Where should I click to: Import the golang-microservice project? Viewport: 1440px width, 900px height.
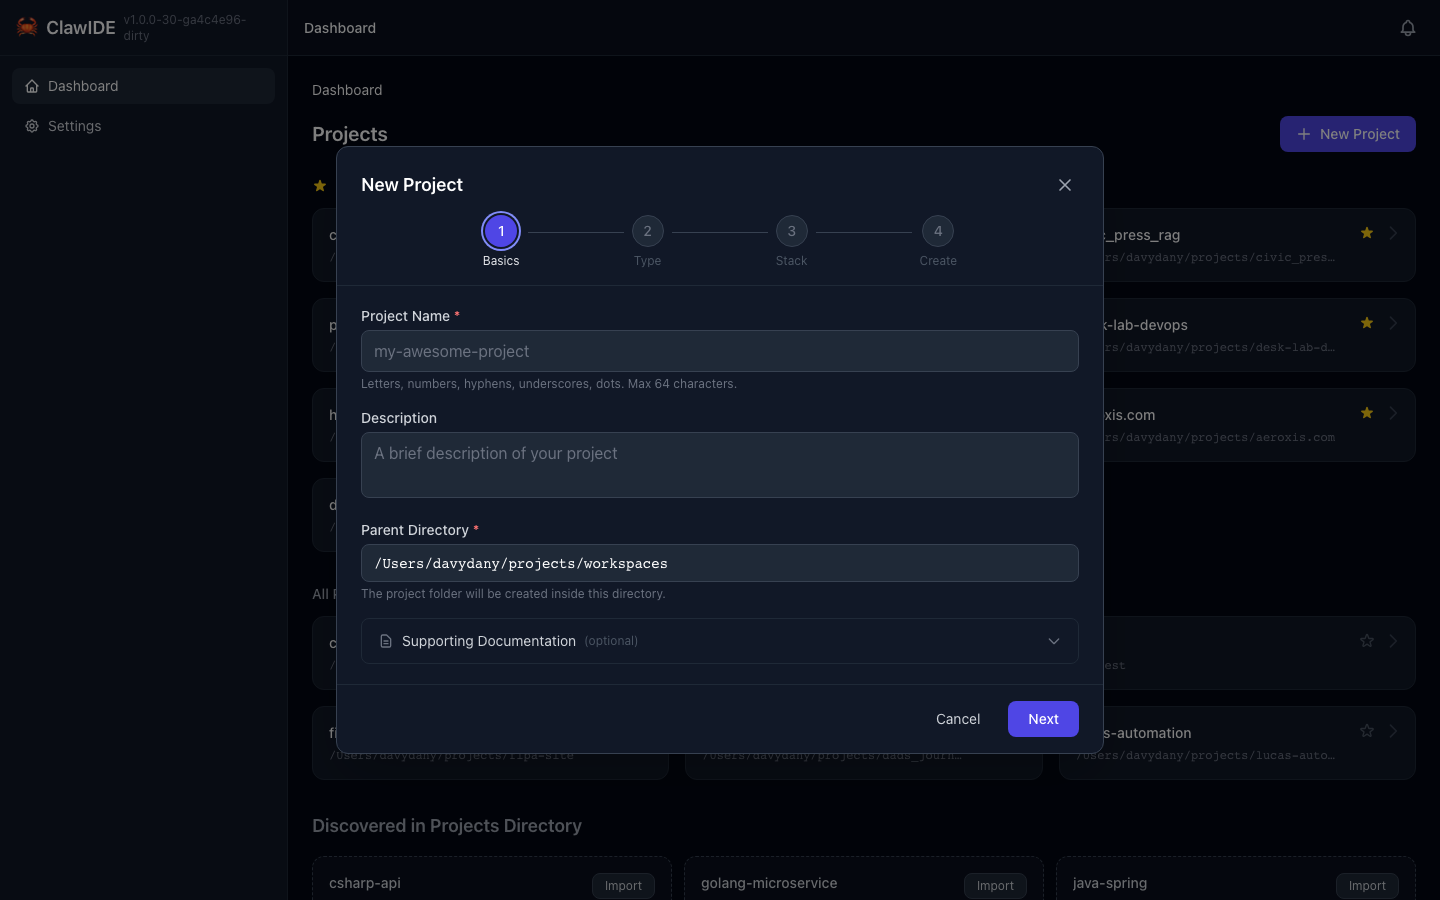tap(994, 886)
